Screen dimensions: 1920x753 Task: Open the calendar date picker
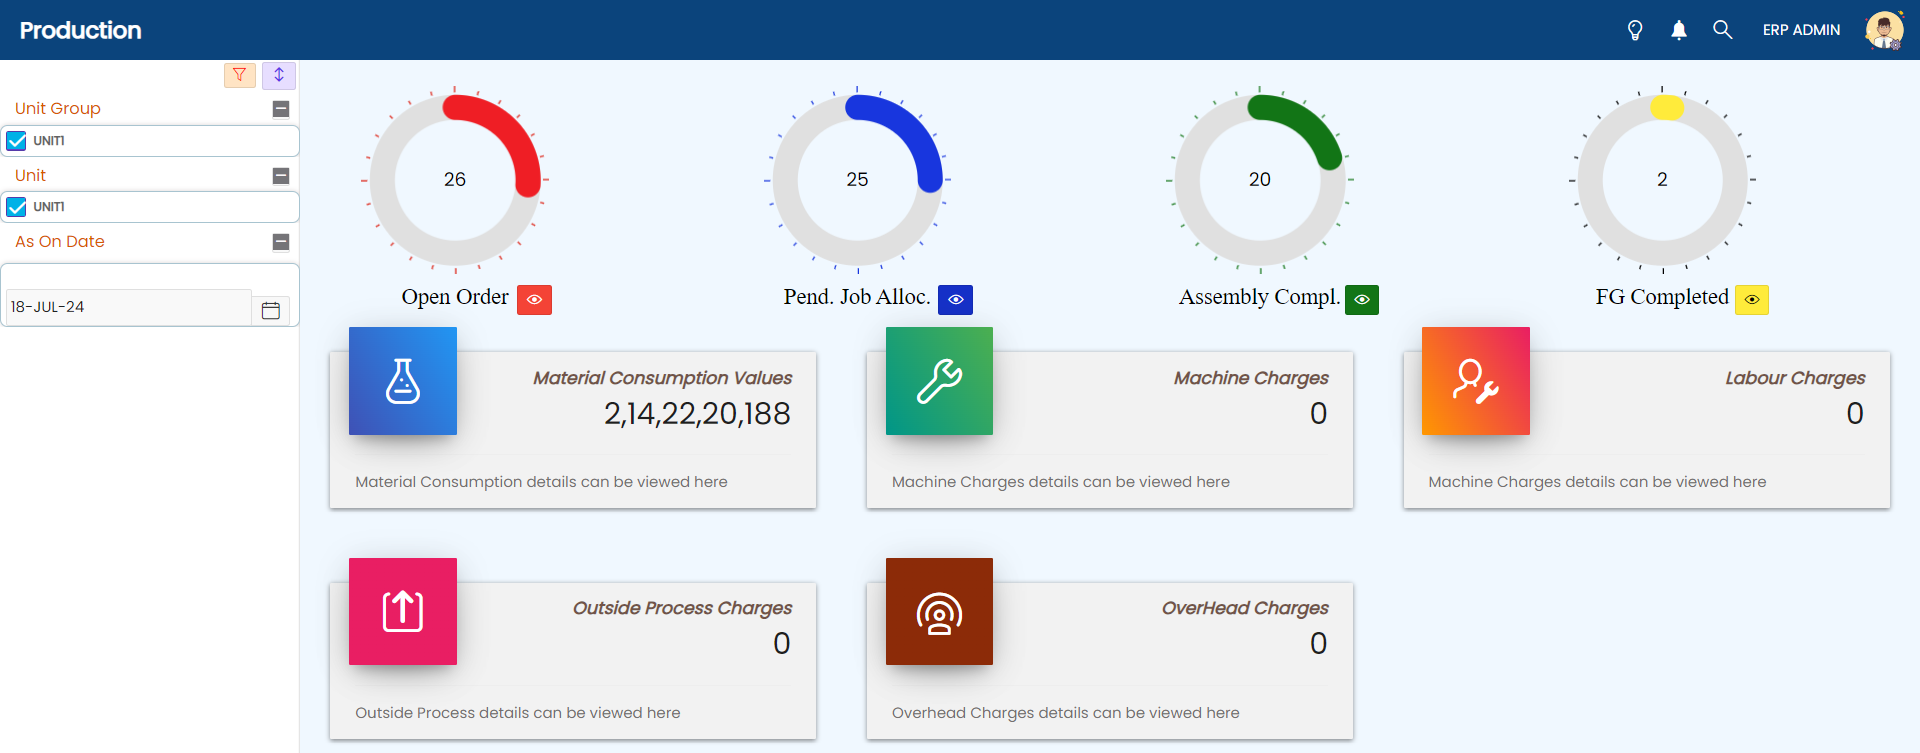(x=270, y=310)
